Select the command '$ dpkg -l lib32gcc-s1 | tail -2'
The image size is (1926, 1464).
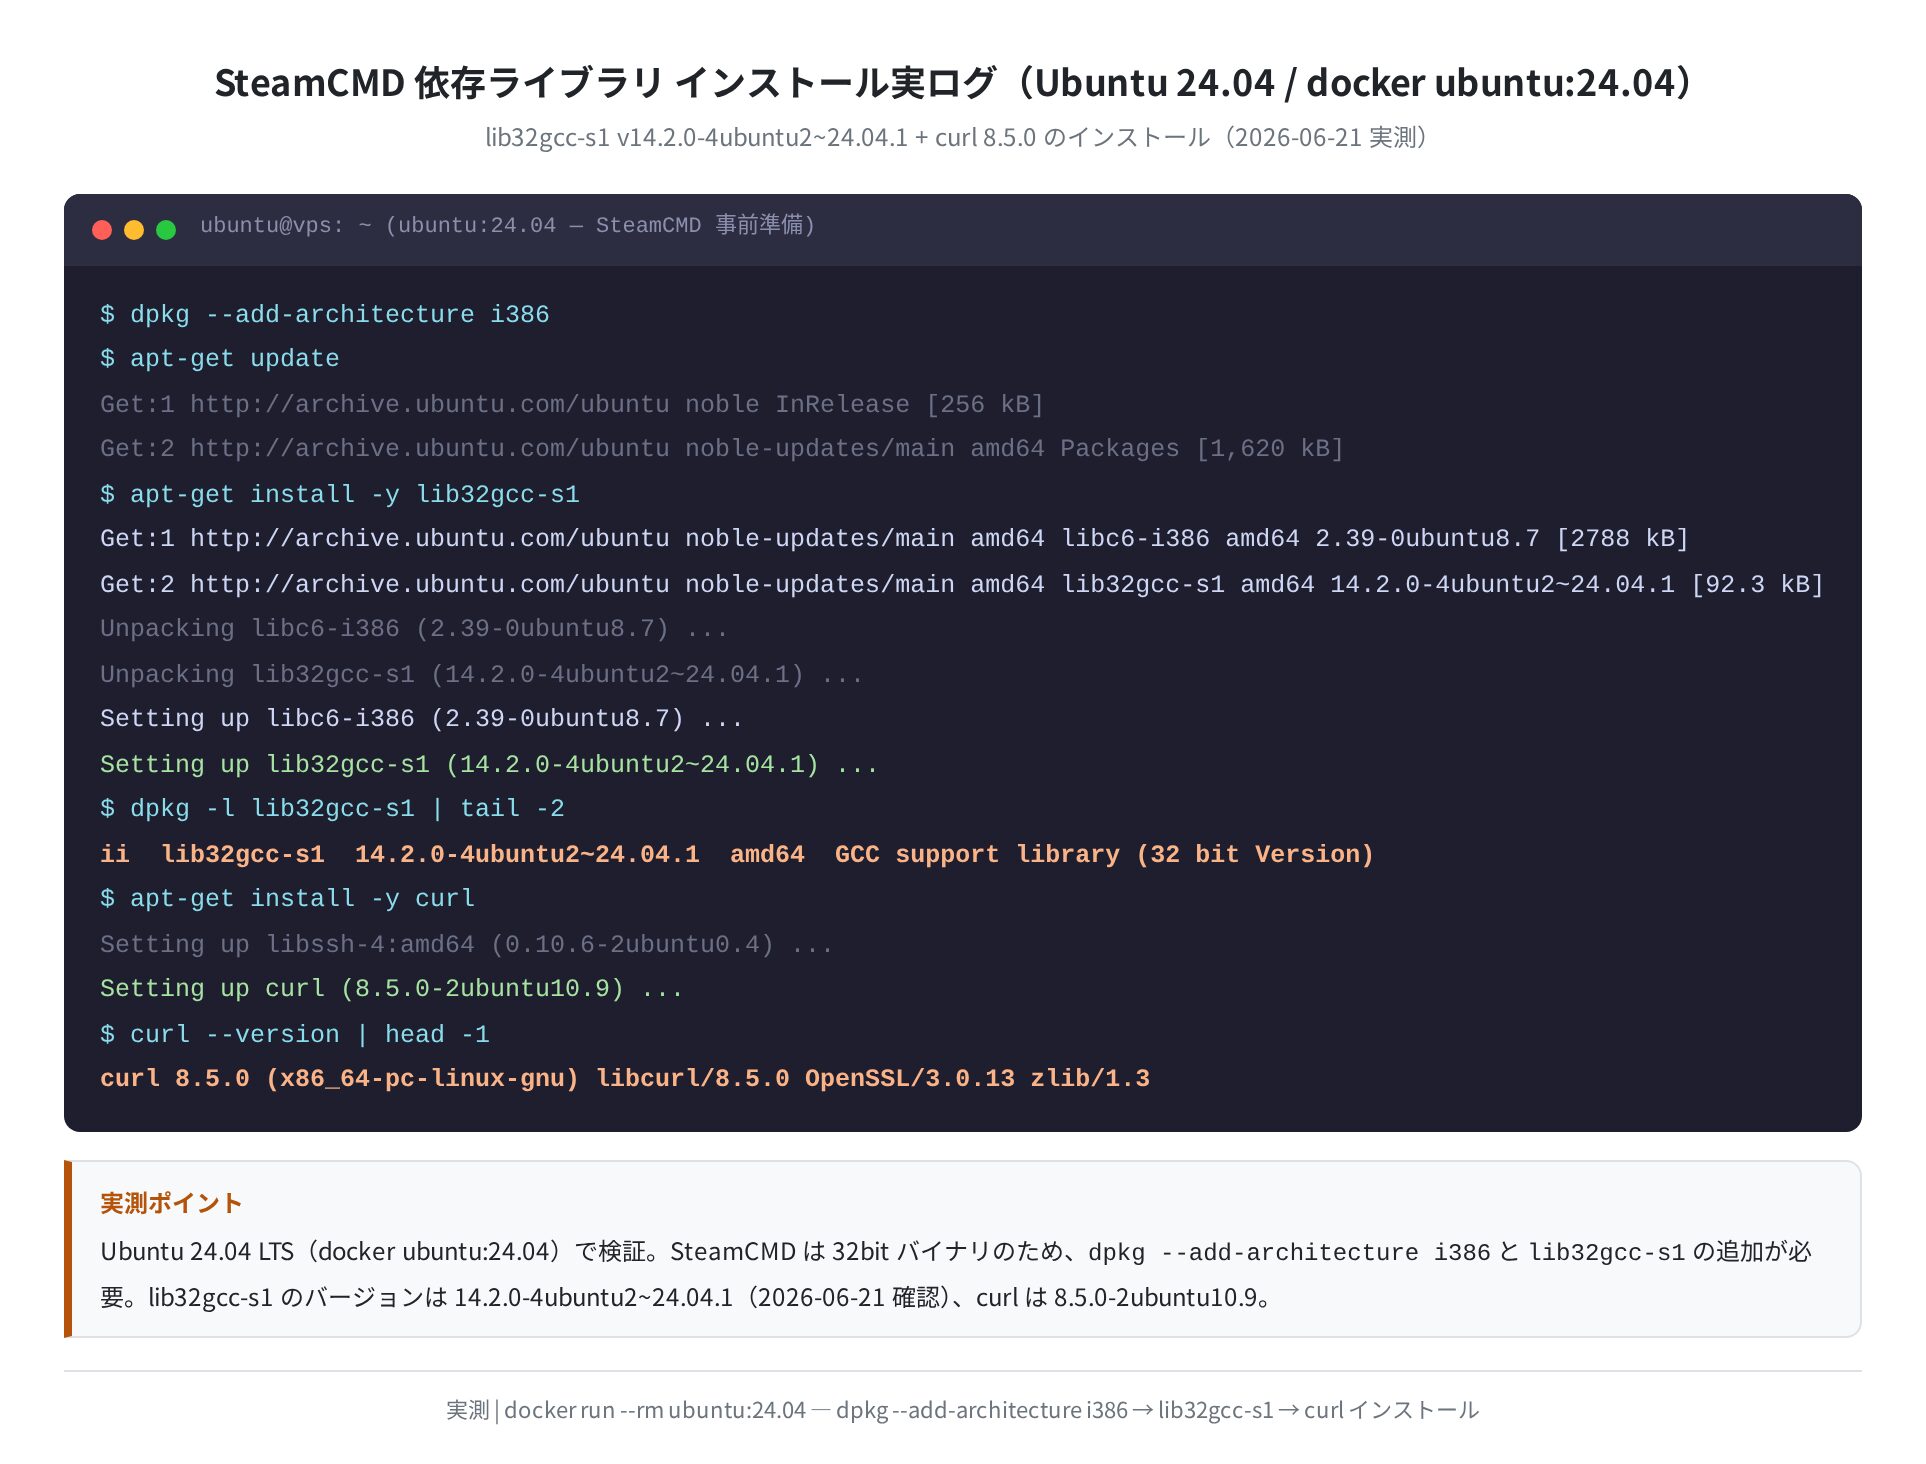click(x=332, y=809)
